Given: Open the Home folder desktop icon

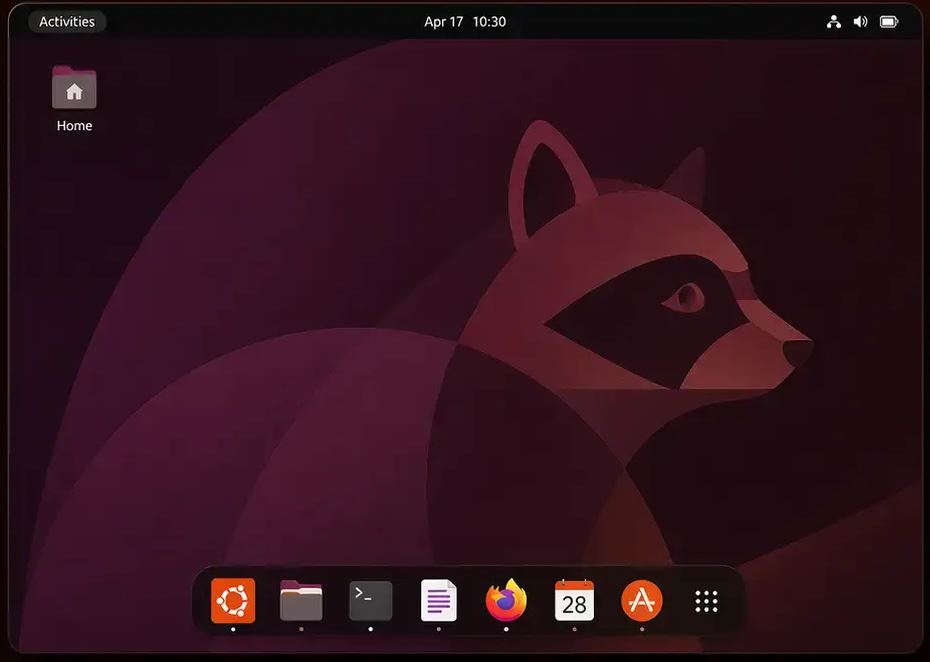Looking at the screenshot, I should [74, 88].
